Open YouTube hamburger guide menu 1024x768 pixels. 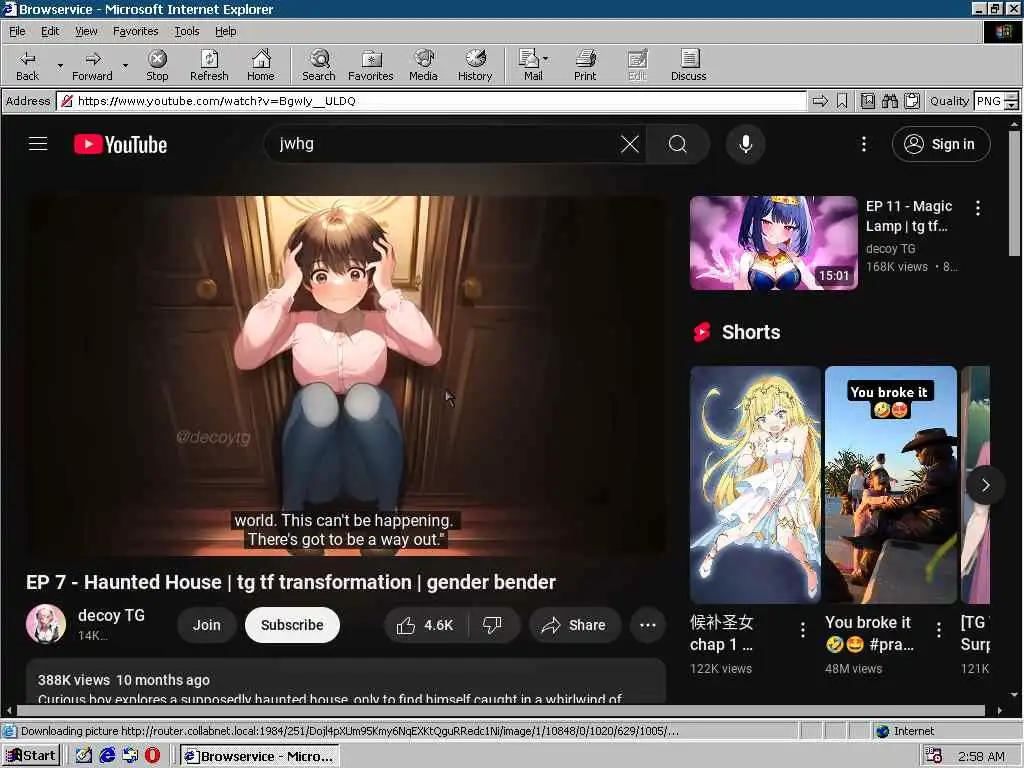(x=38, y=144)
